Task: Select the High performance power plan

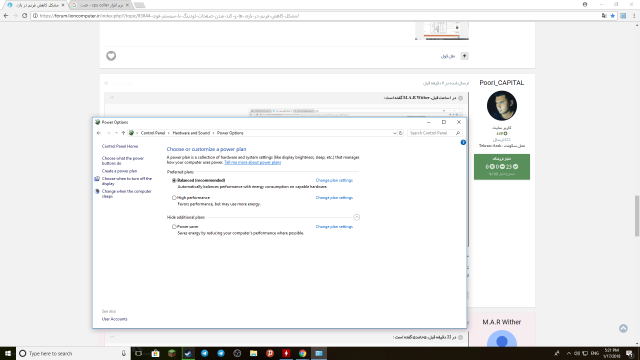Action: pos(174,198)
